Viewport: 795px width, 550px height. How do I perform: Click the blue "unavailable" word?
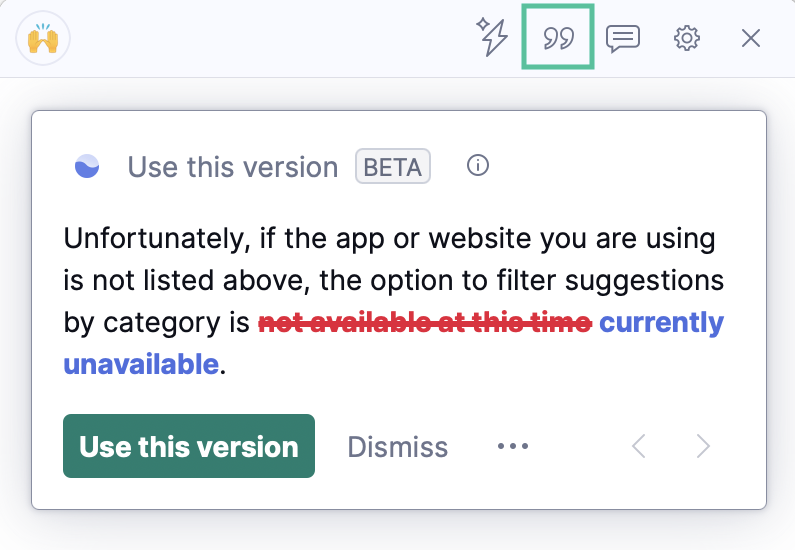140,364
